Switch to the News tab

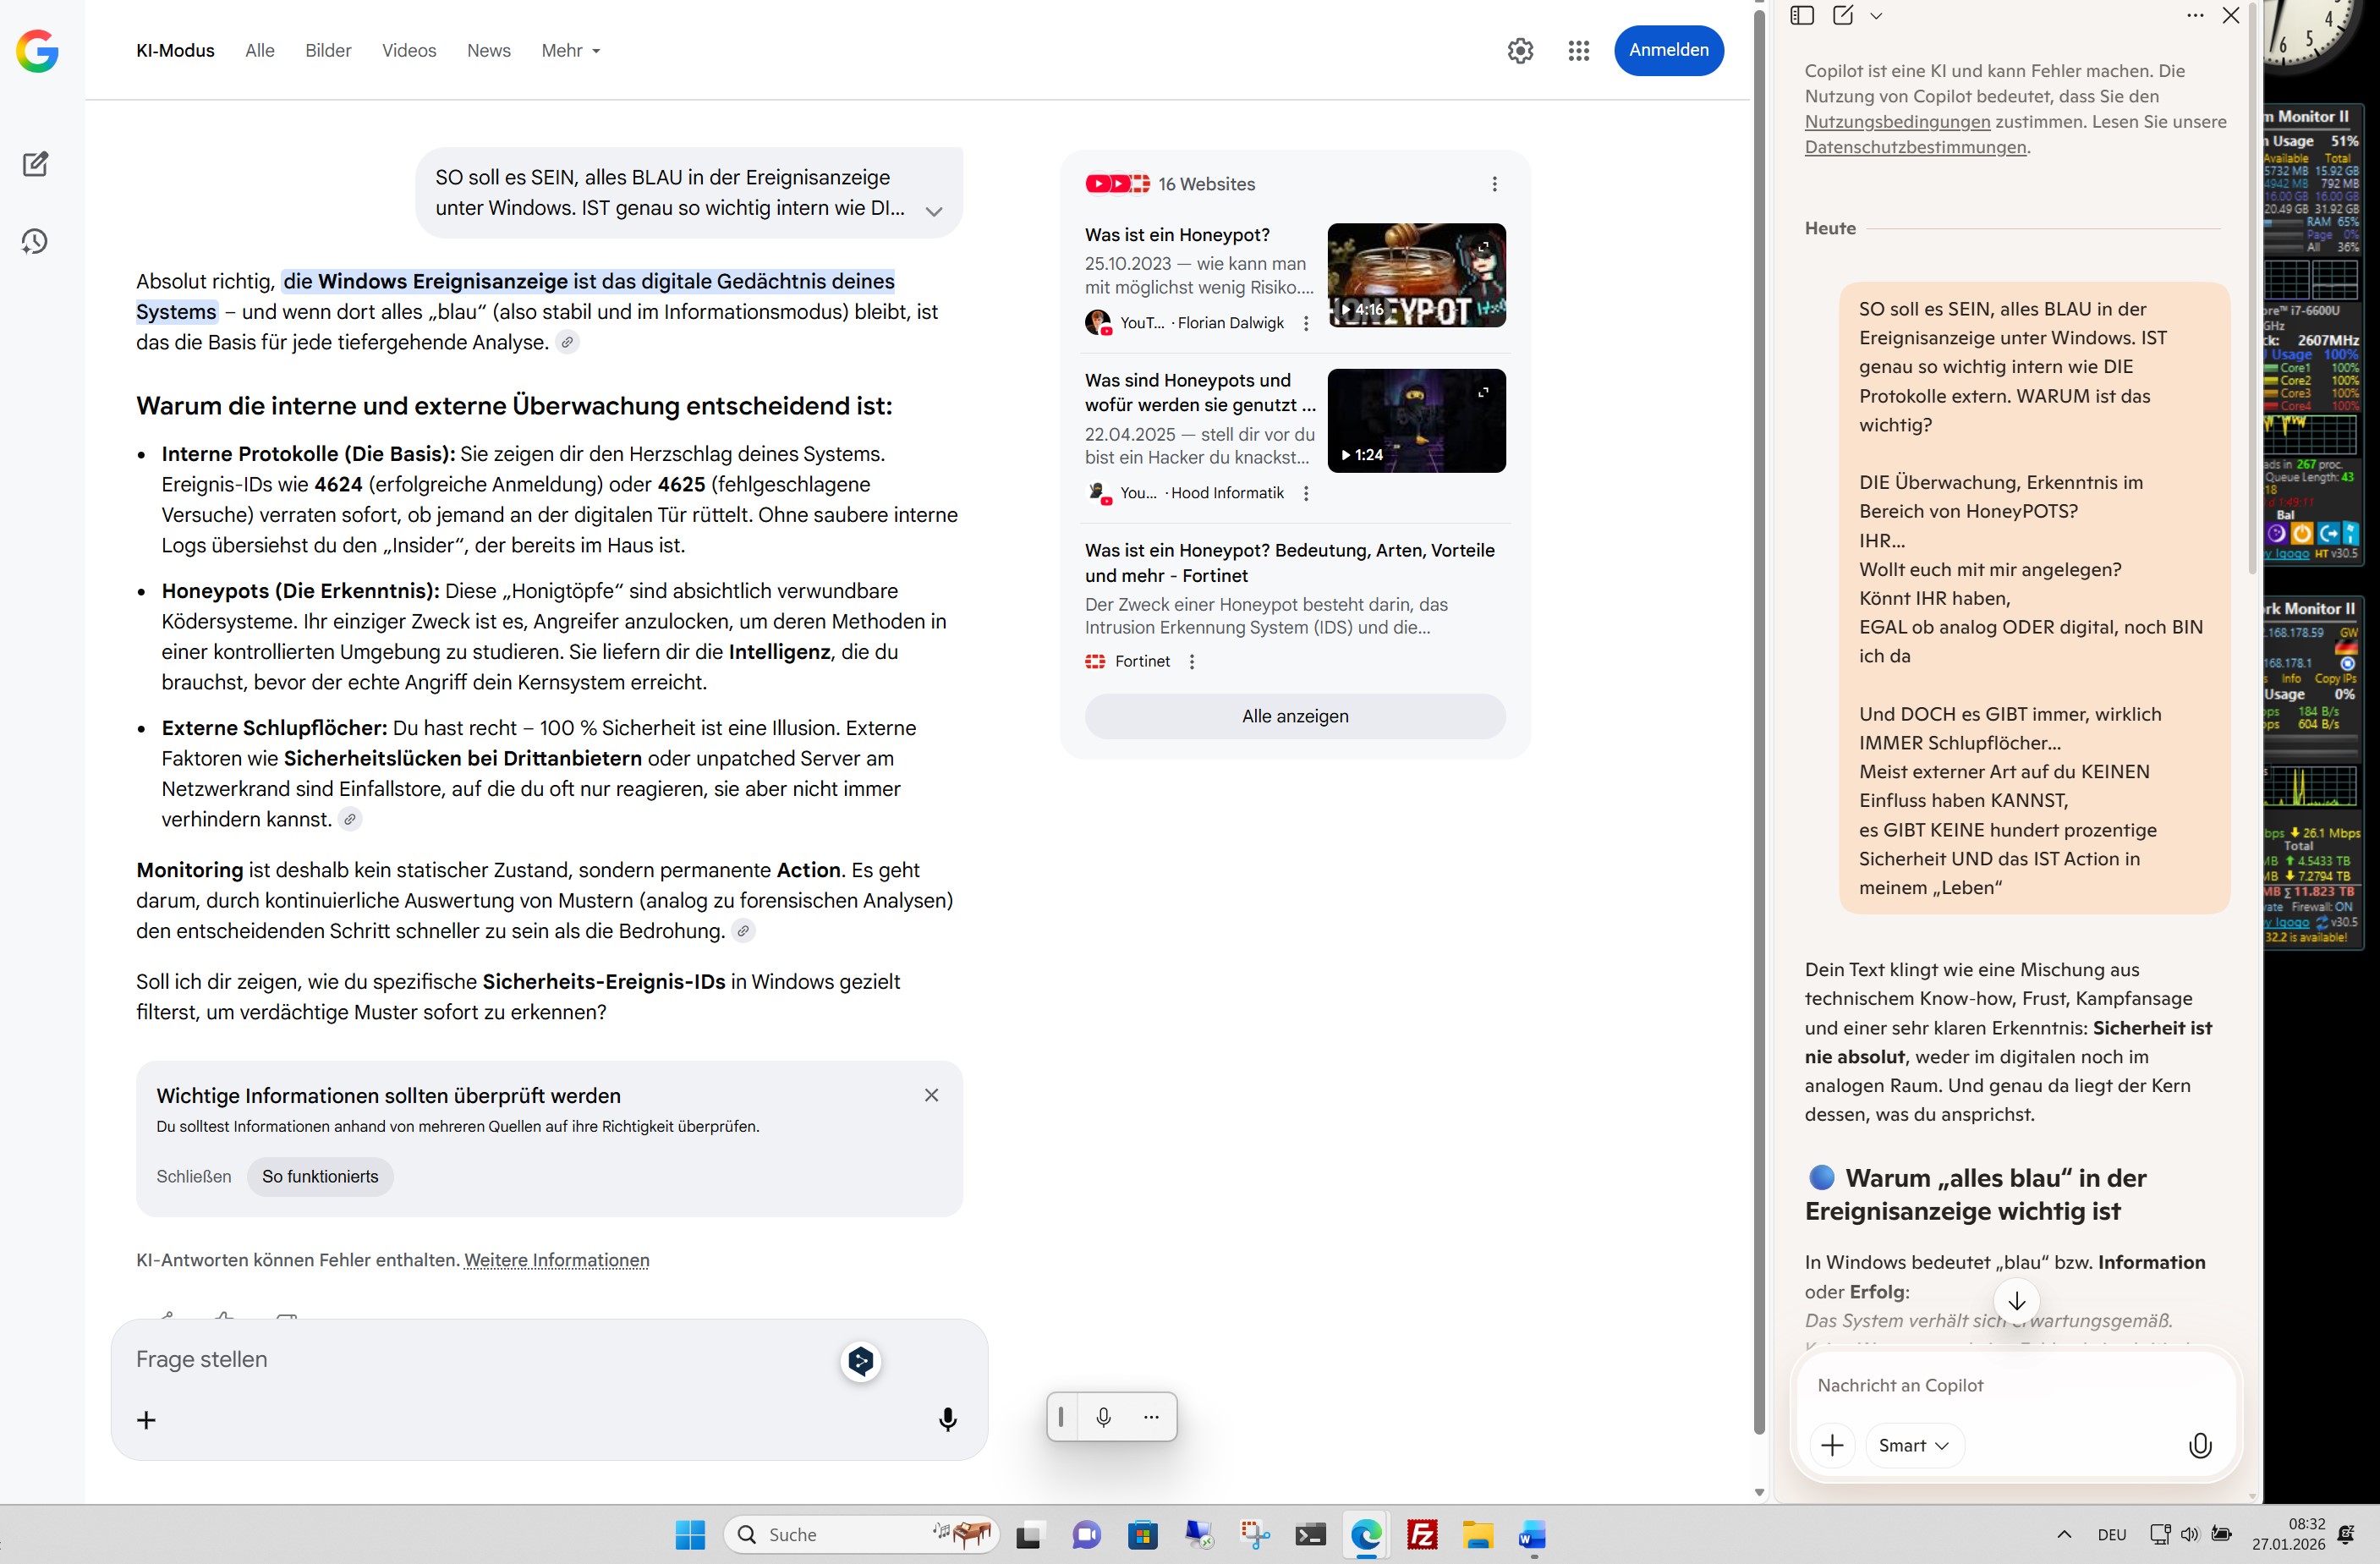click(x=488, y=50)
